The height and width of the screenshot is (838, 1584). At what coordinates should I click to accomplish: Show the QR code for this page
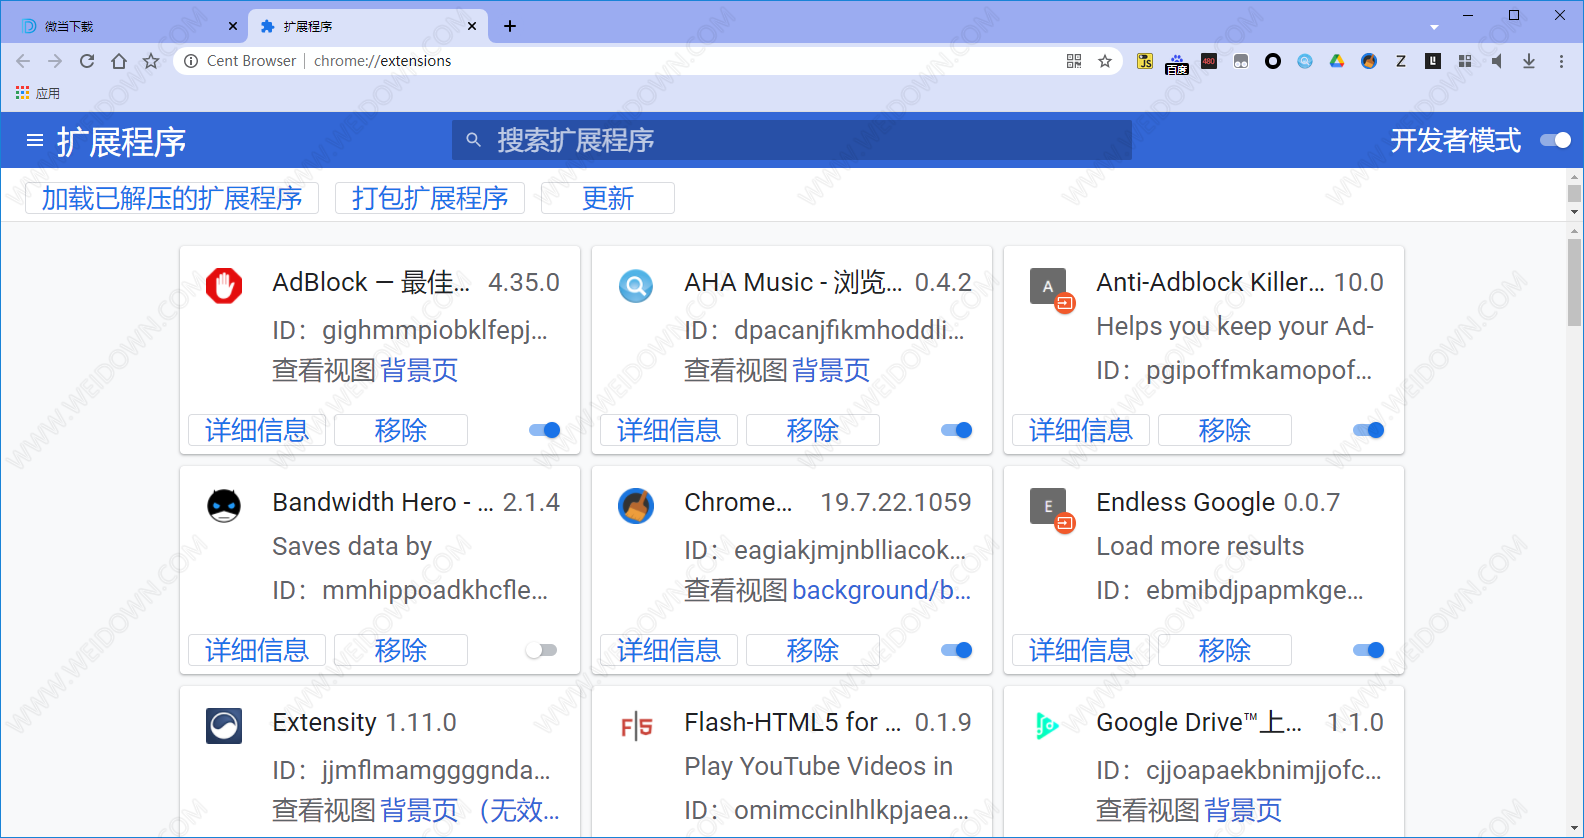tap(1074, 61)
